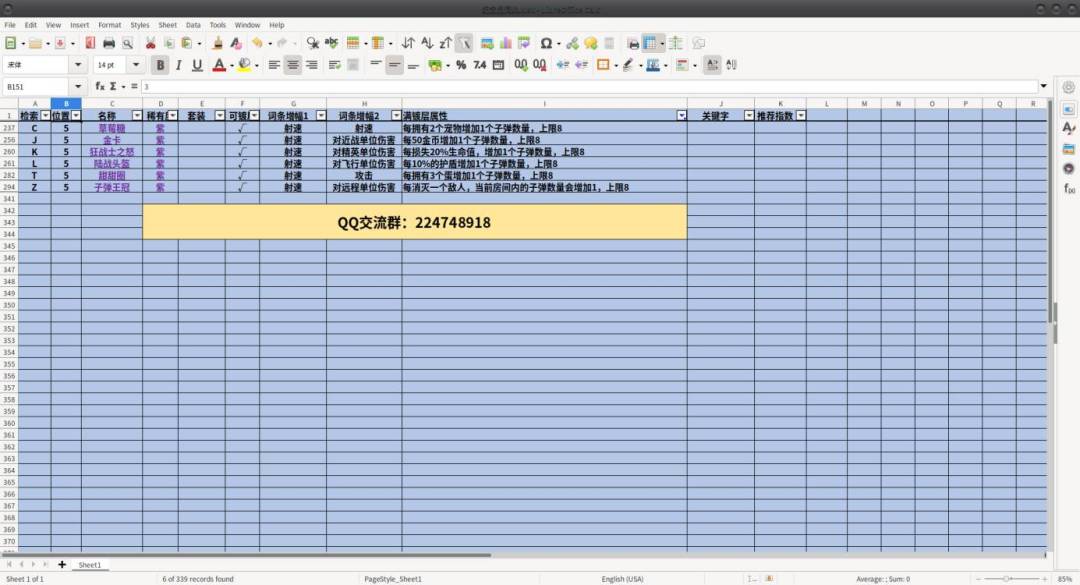
Task: Open the Data menu
Action: (x=194, y=25)
